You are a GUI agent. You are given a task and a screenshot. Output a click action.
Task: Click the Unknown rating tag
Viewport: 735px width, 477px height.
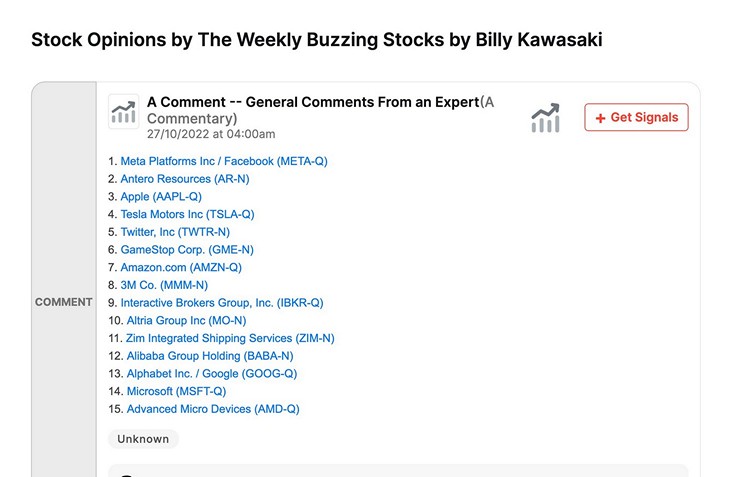click(143, 439)
